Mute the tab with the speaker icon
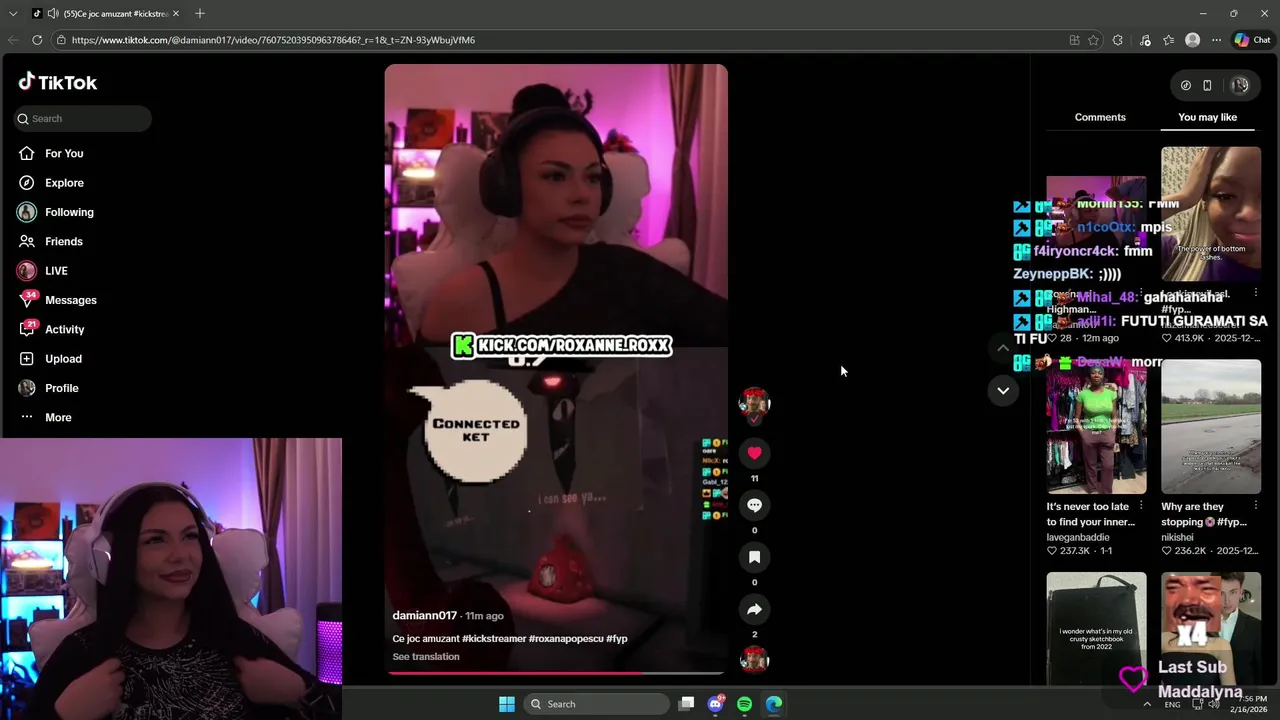This screenshot has width=1280, height=720. pyautogui.click(x=52, y=13)
